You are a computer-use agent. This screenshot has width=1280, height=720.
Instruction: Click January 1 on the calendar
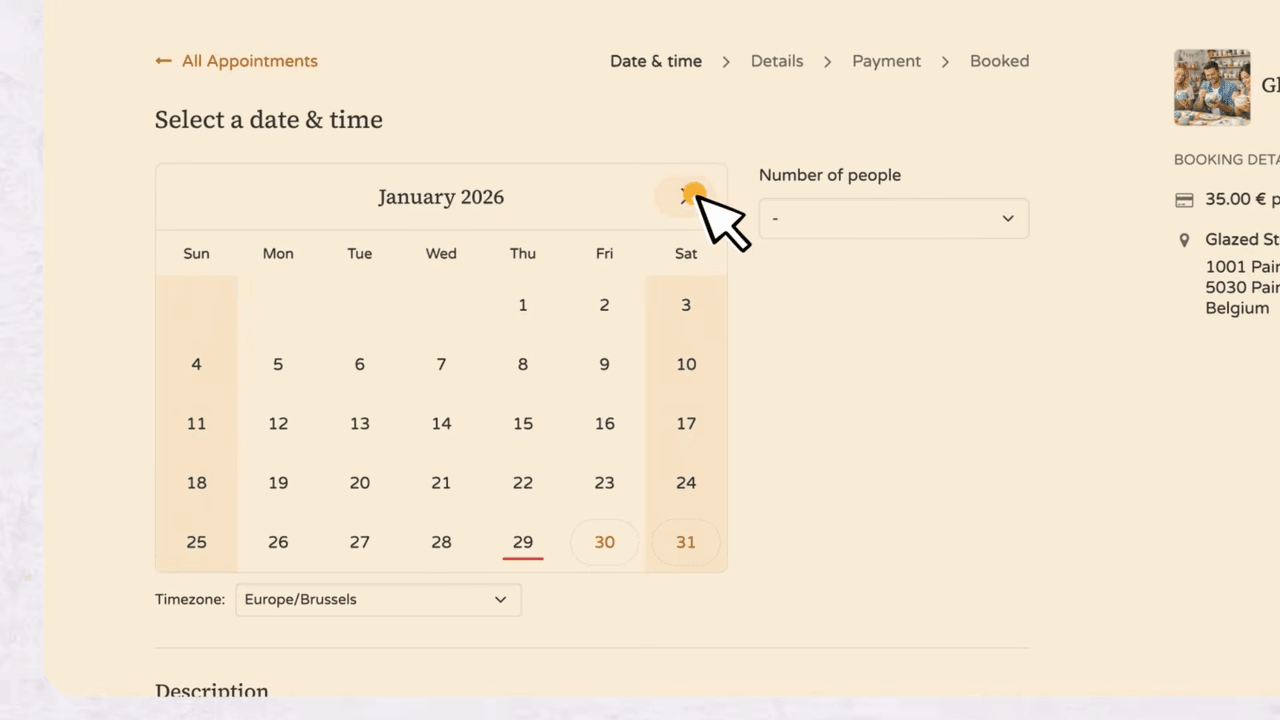pyautogui.click(x=523, y=305)
